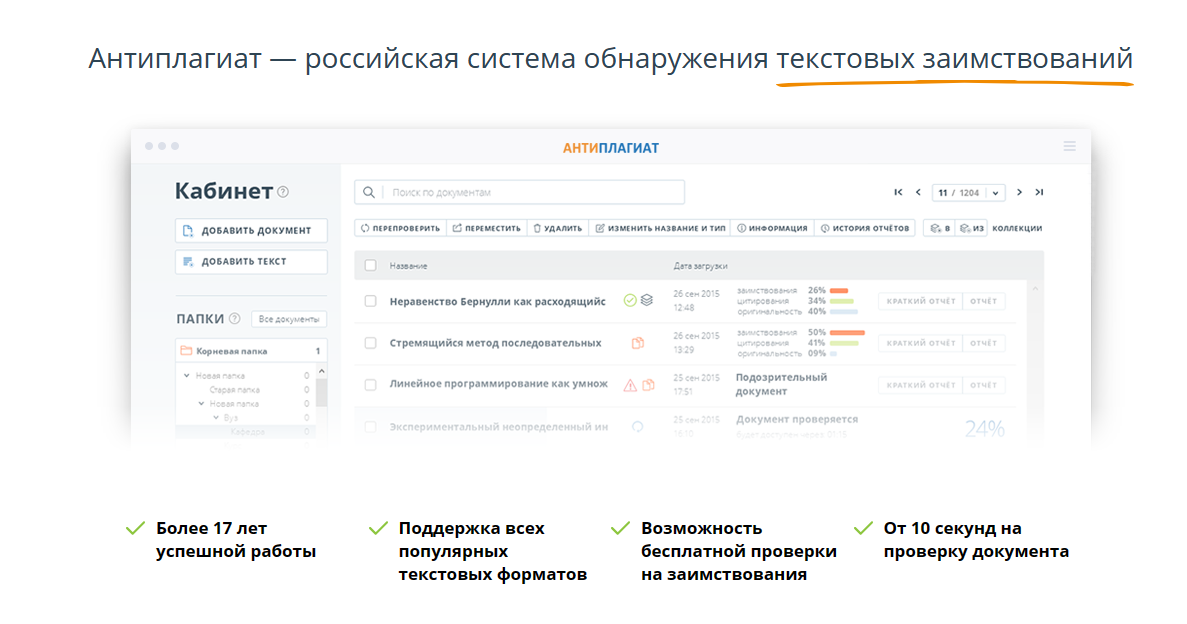The image size is (1187, 624).
Task: Click ИНФОРМАЦИЯ toolbar button
Action: [x=772, y=228]
